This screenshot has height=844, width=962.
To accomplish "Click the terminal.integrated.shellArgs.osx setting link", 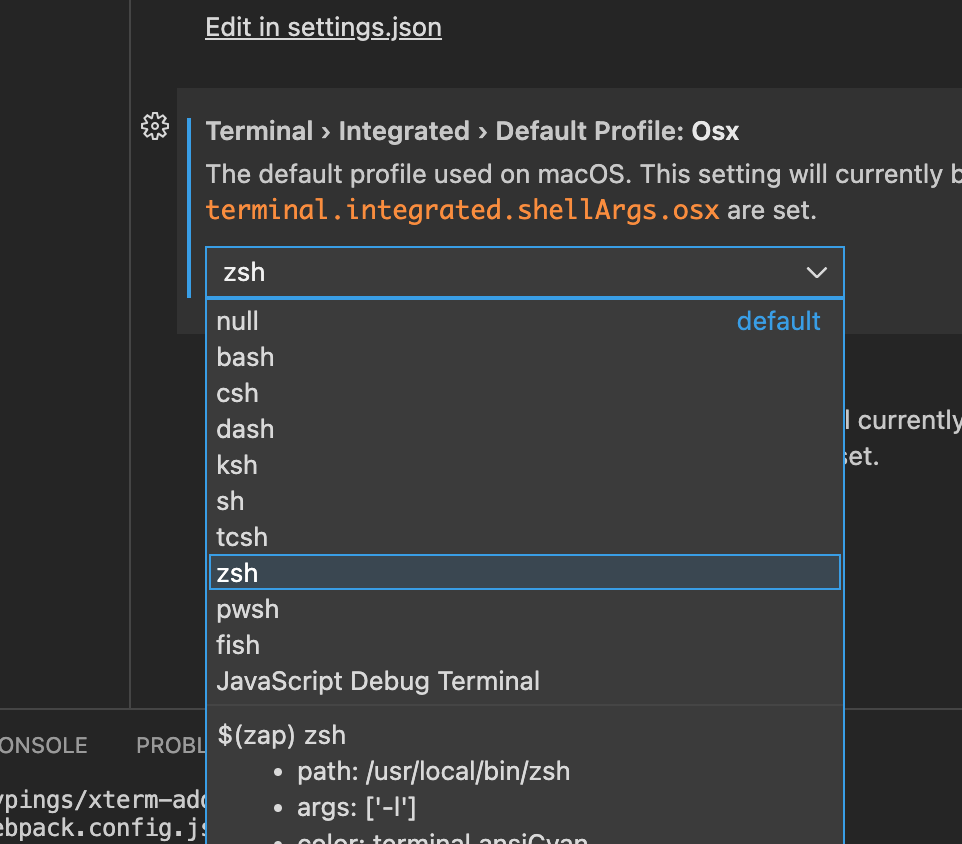I will coord(461,210).
